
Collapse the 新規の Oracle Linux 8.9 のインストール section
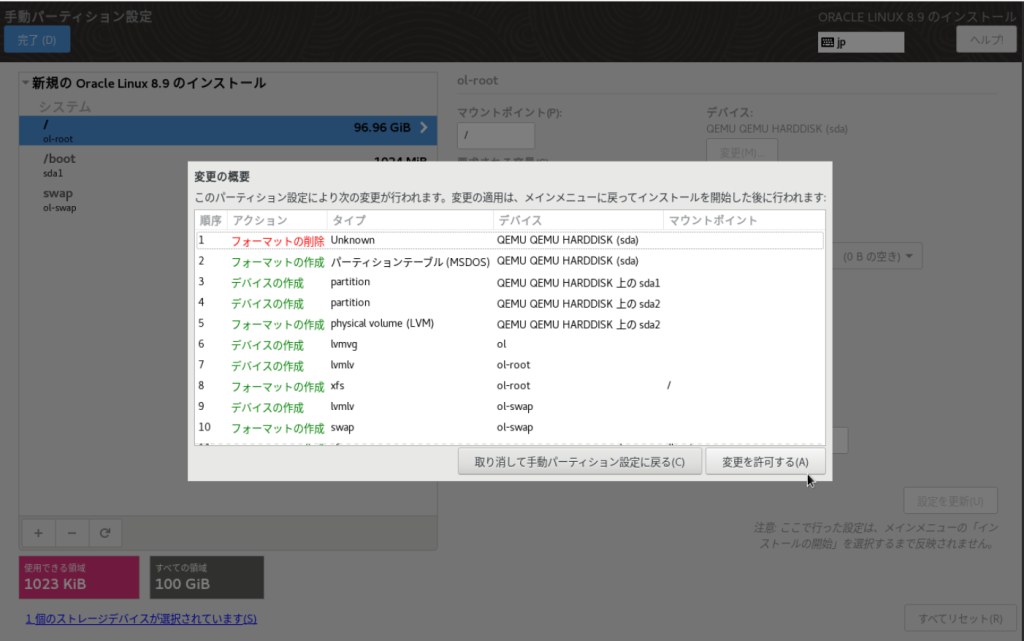[x=23, y=83]
